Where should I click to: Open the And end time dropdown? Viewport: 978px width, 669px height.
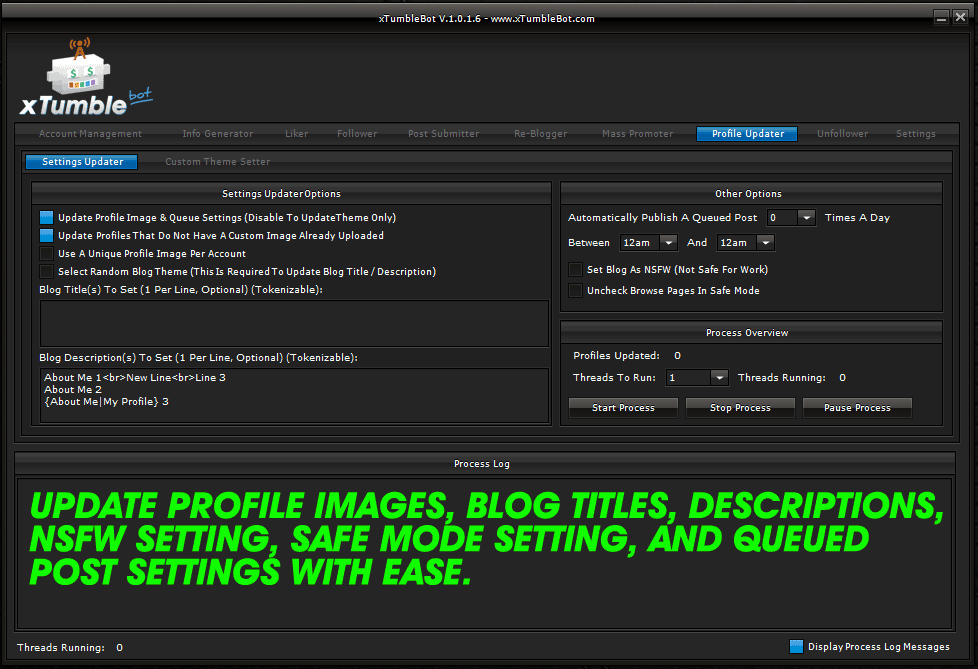pyautogui.click(x=765, y=243)
